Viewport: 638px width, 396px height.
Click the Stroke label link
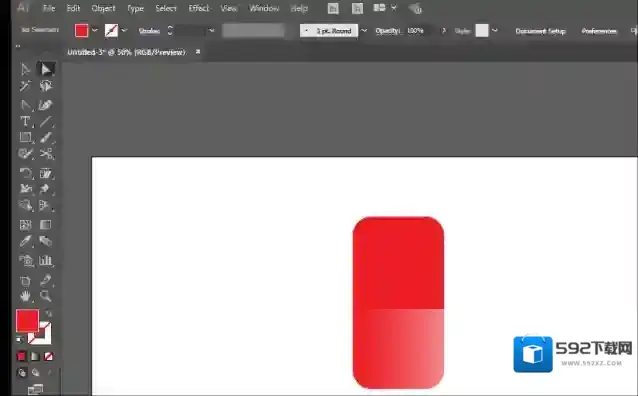coord(149,31)
